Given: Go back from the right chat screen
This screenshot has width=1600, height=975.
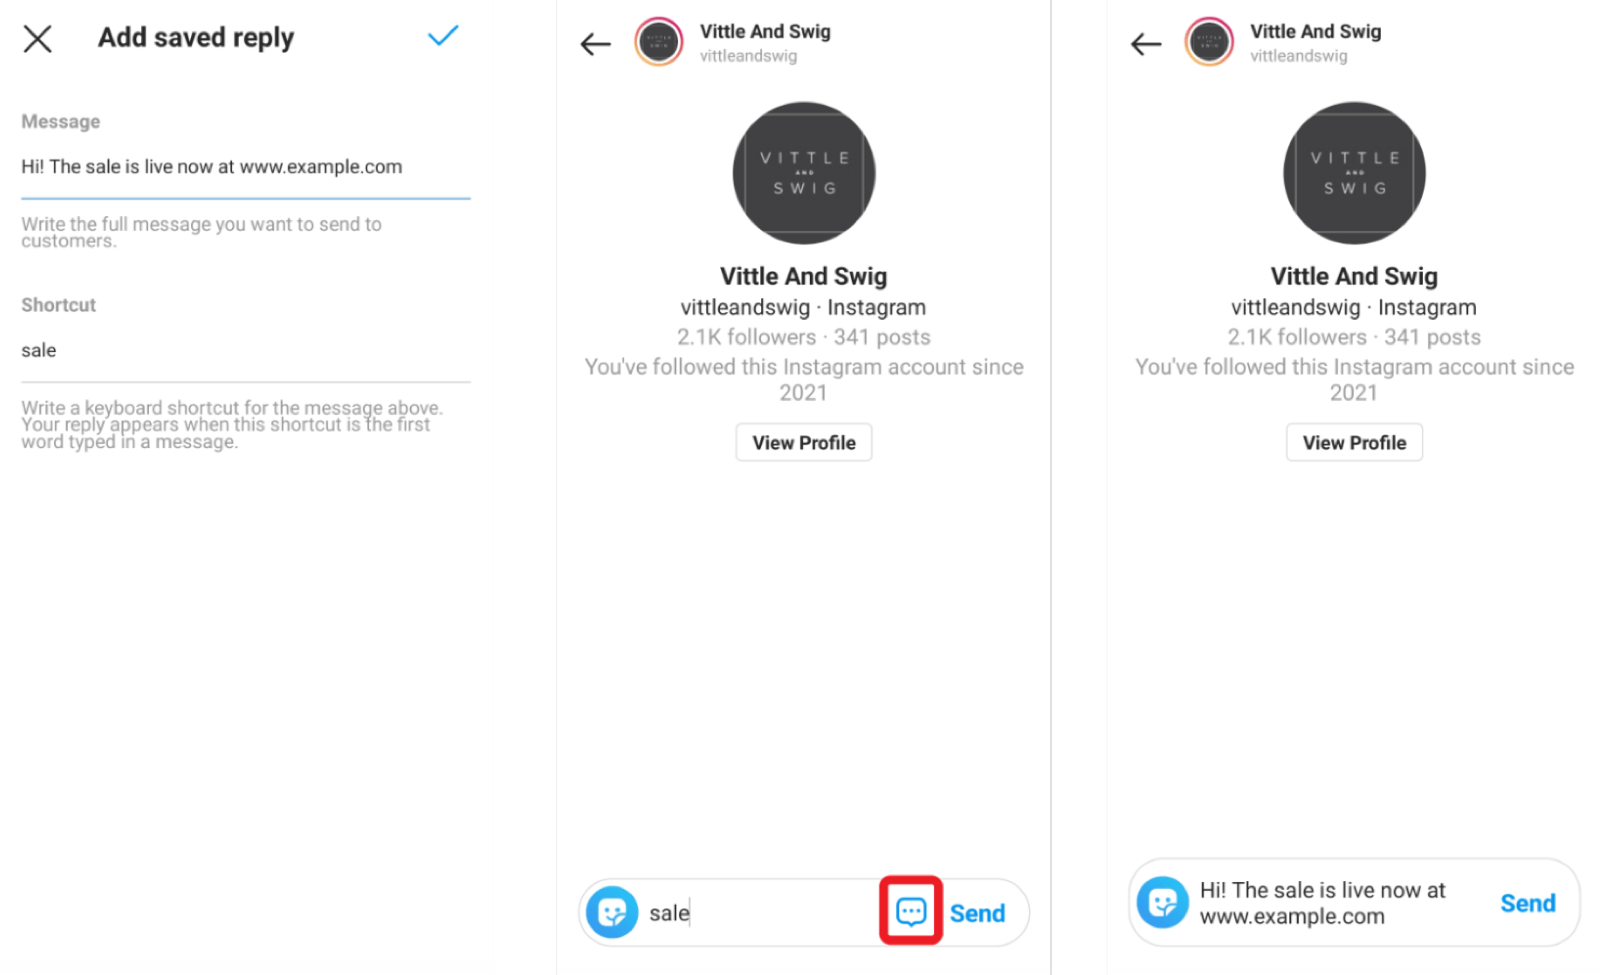Looking at the screenshot, I should [1146, 43].
